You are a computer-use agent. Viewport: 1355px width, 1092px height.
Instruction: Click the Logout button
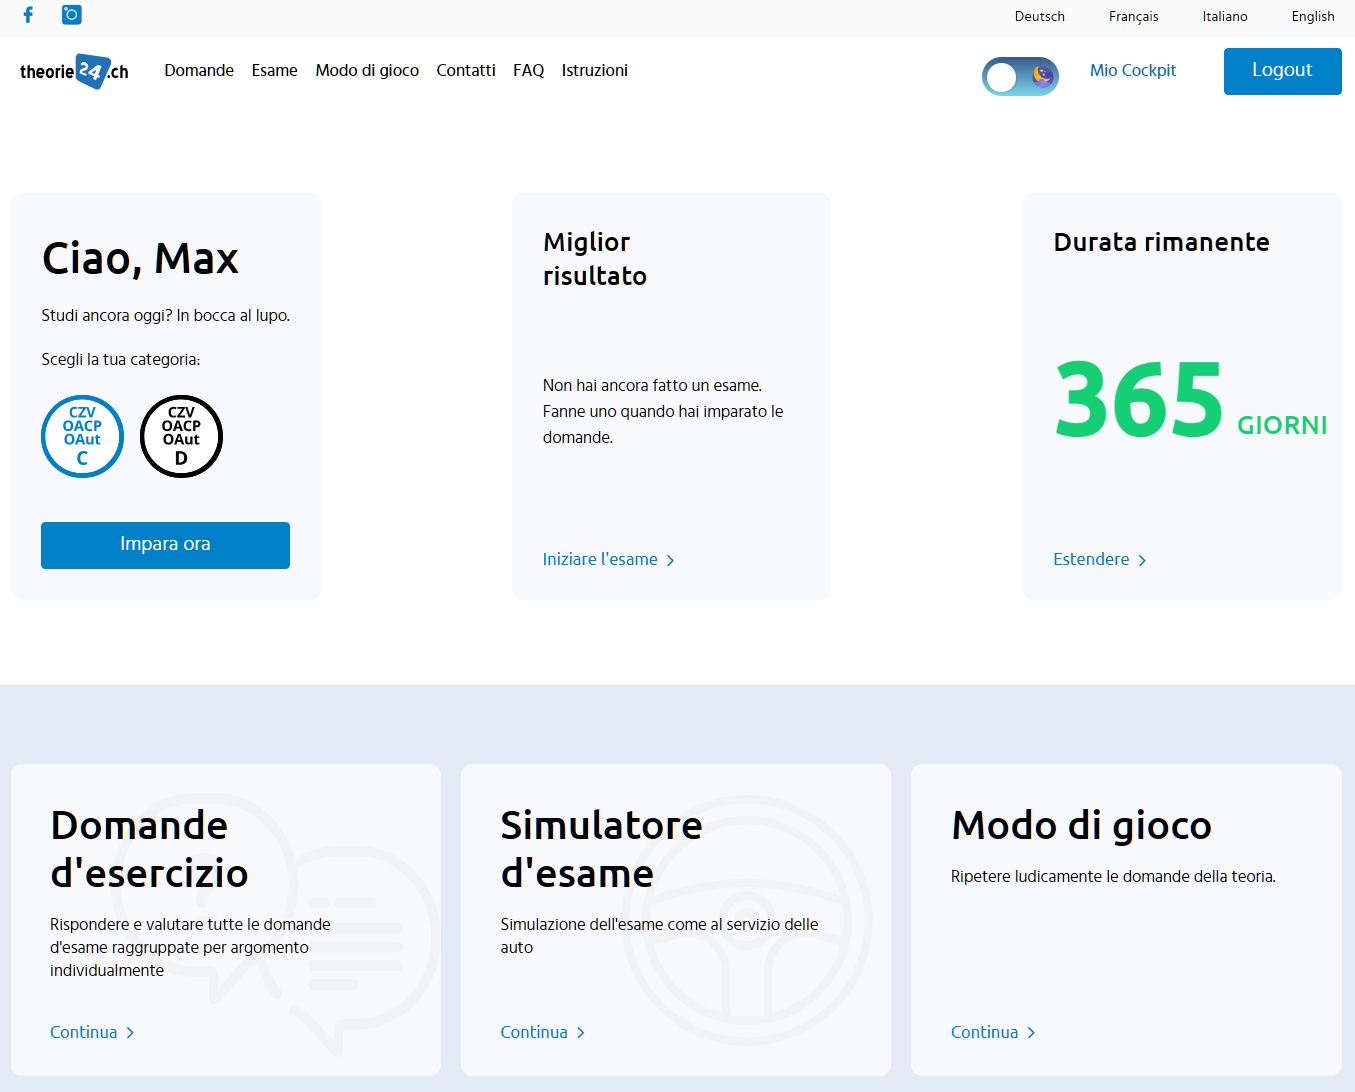pos(1282,71)
